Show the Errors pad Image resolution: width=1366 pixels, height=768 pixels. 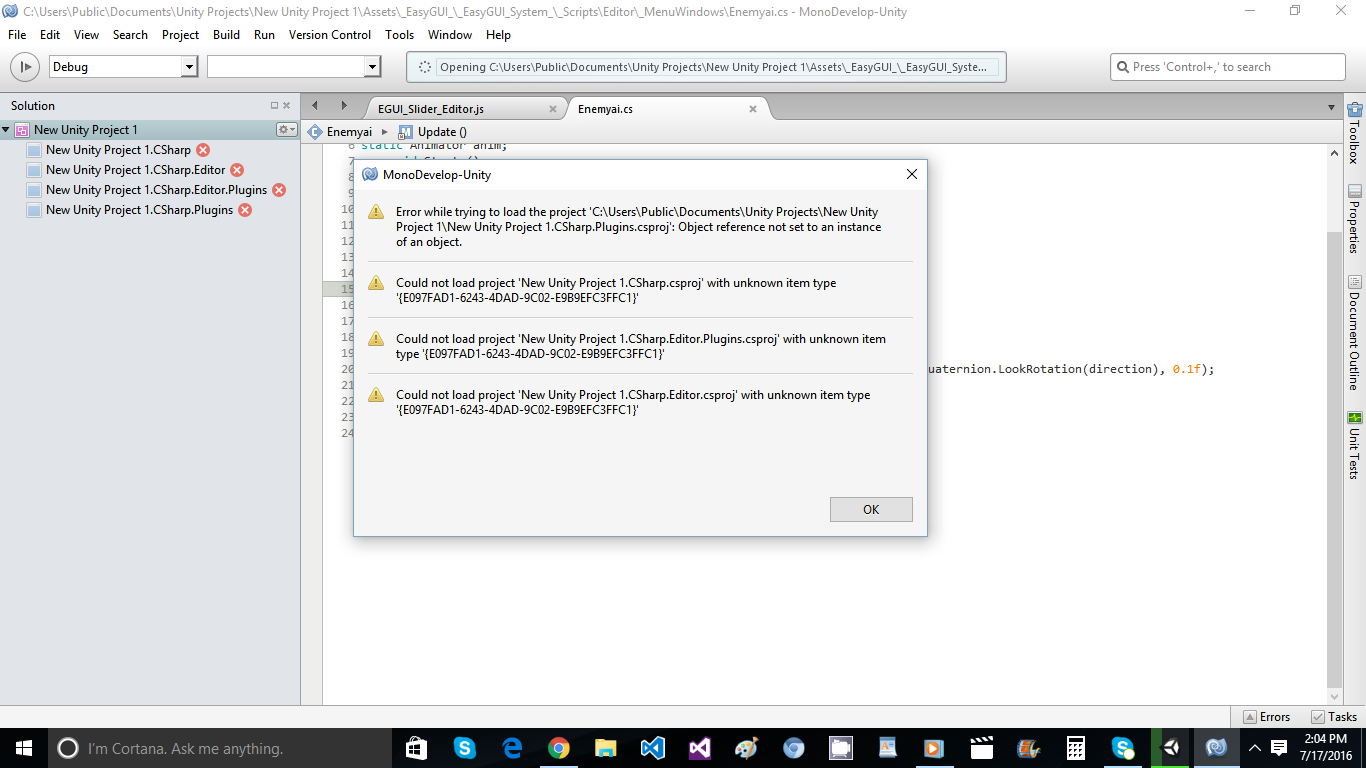[1267, 717]
